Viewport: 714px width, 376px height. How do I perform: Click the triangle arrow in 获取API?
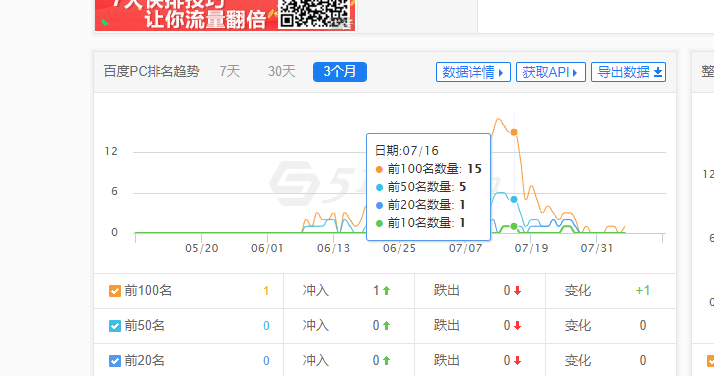tap(575, 72)
